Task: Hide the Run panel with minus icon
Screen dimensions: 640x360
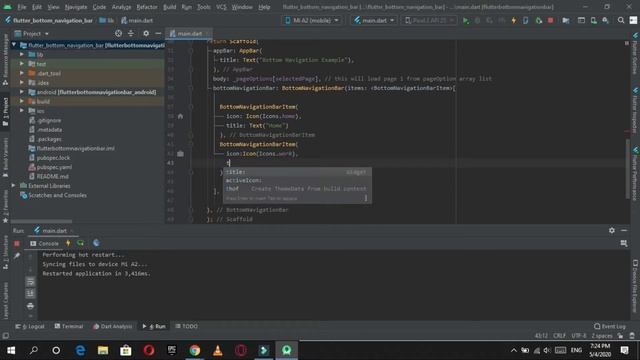Action: point(624,231)
